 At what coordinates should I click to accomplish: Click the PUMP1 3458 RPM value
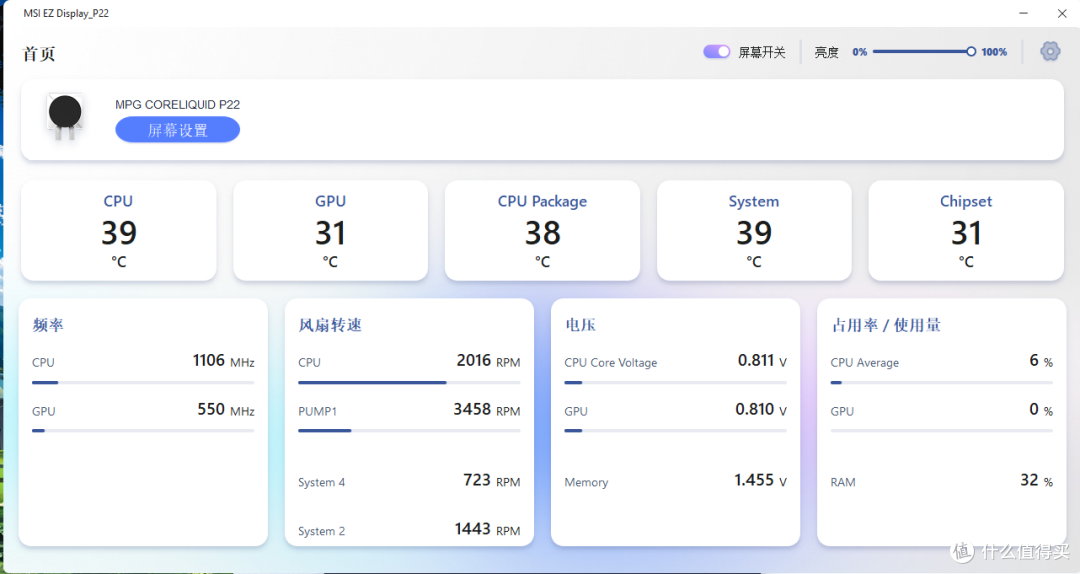click(x=487, y=410)
